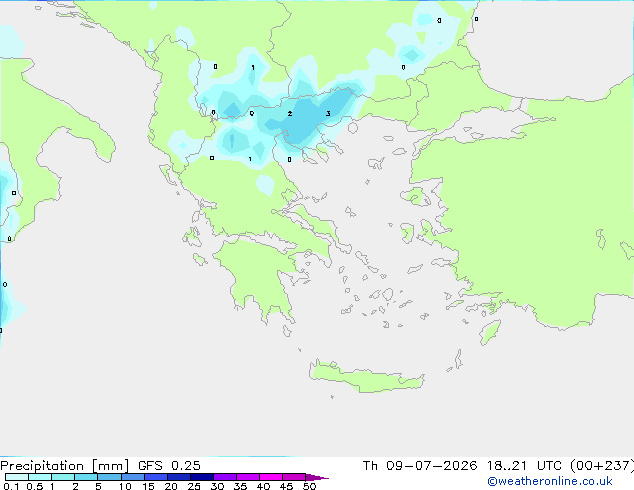
Task: Click the 2–5 mm legend swatch
Action: click(86, 477)
